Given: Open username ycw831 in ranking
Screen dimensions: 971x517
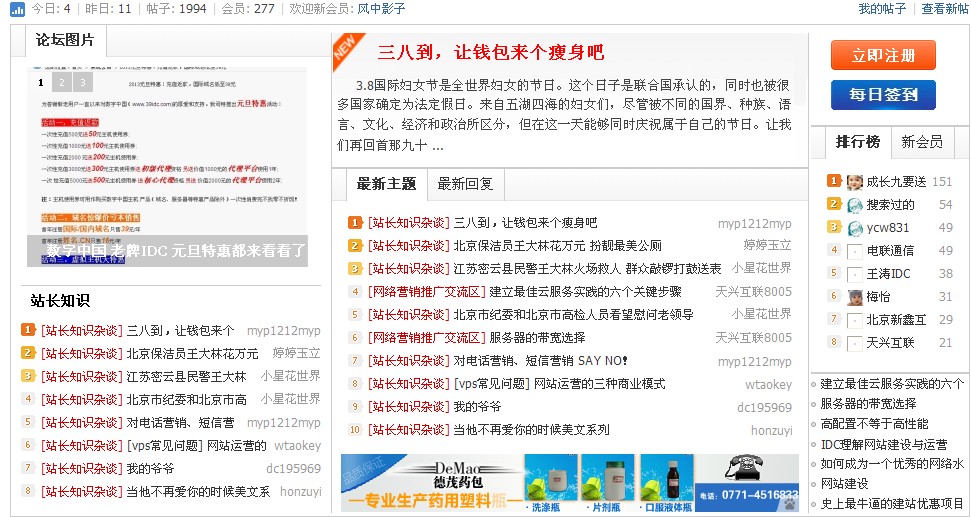Looking at the screenshot, I should click(x=888, y=228).
